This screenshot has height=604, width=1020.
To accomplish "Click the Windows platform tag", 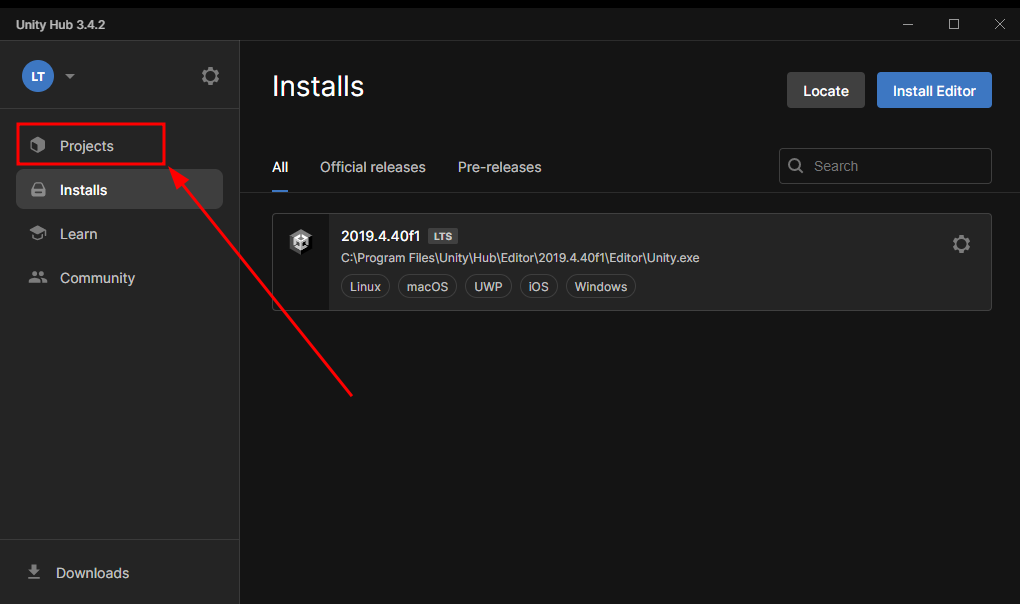I will pyautogui.click(x=600, y=286).
